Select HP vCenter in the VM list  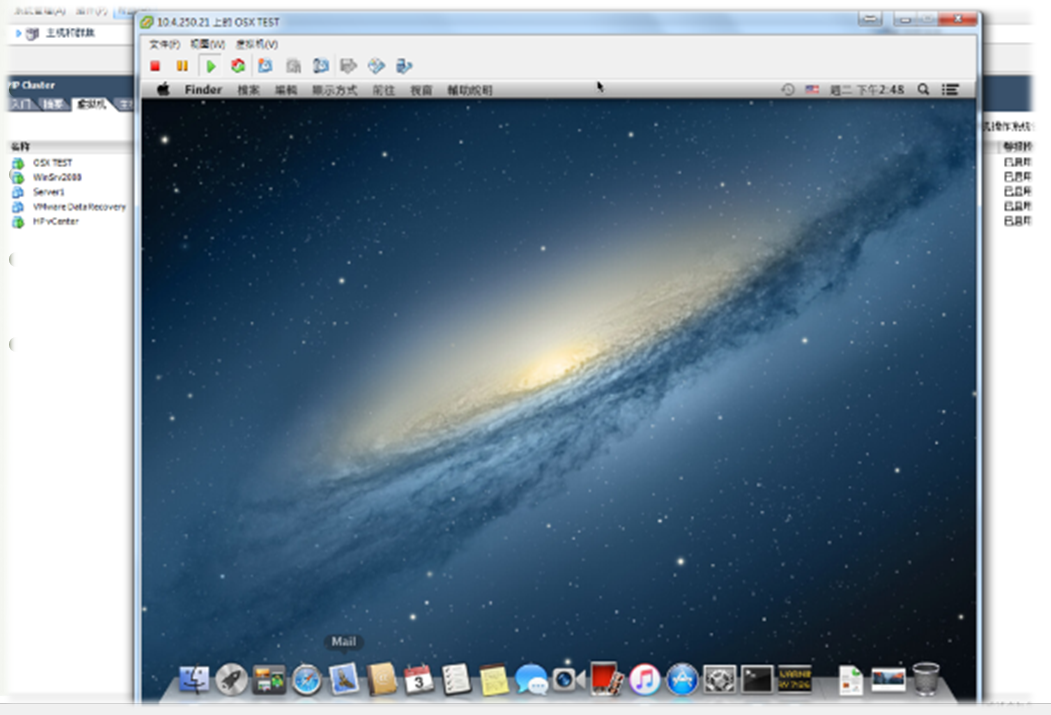point(56,222)
